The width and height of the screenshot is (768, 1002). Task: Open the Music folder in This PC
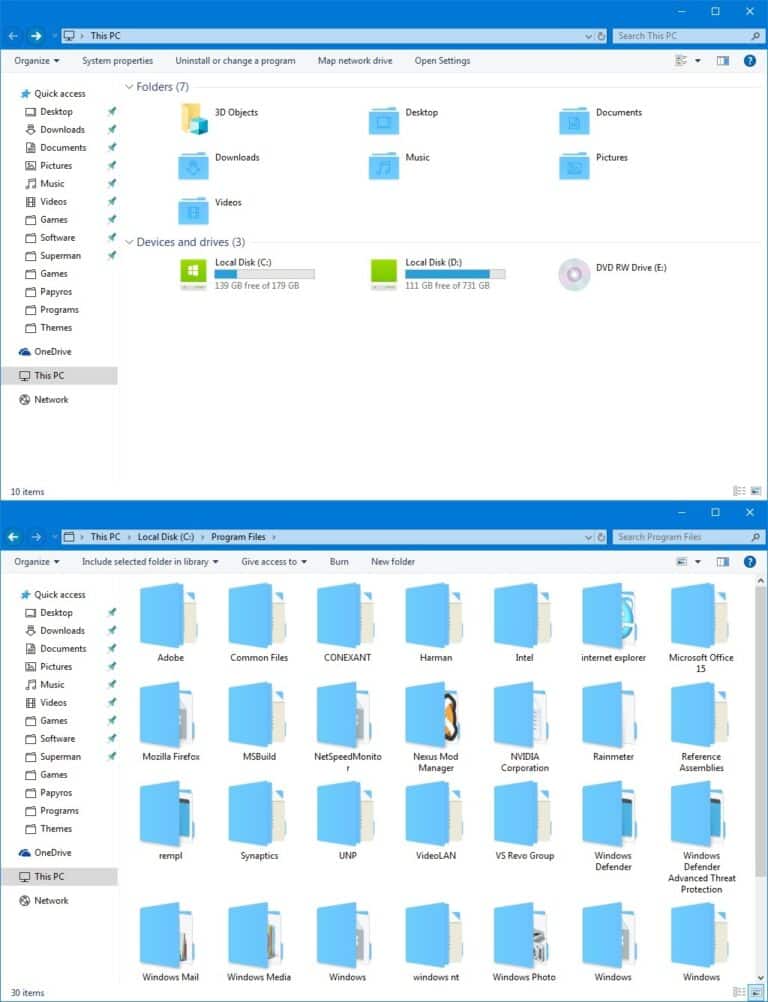tap(384, 164)
